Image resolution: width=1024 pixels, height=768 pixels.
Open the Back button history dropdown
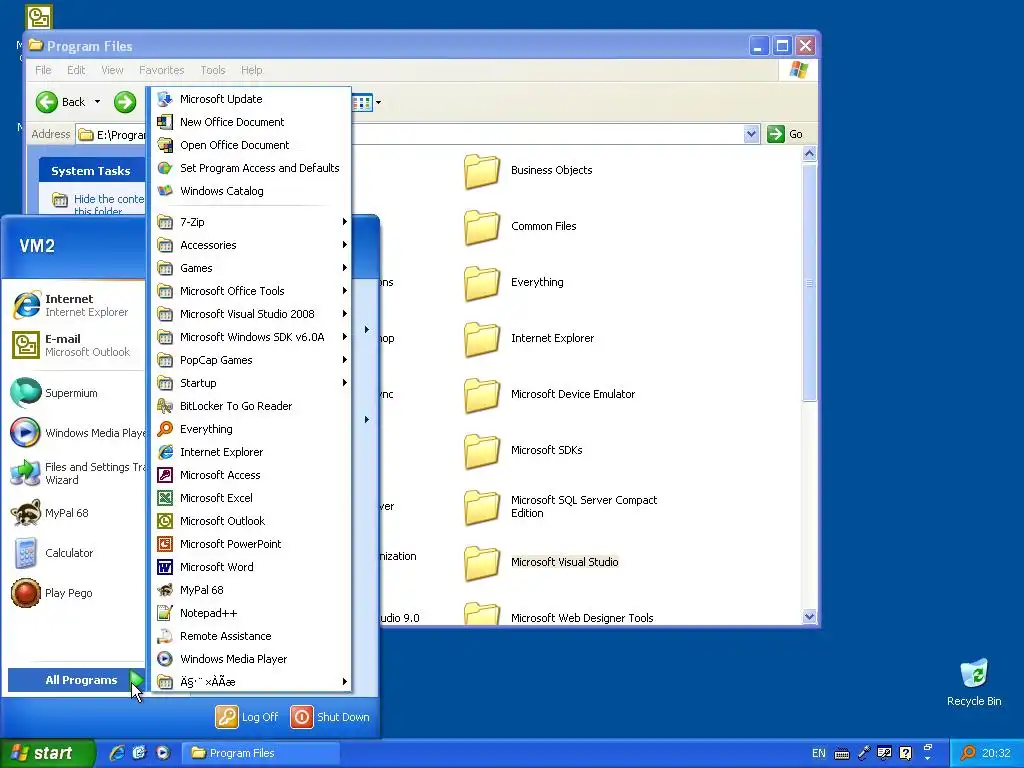click(x=97, y=102)
